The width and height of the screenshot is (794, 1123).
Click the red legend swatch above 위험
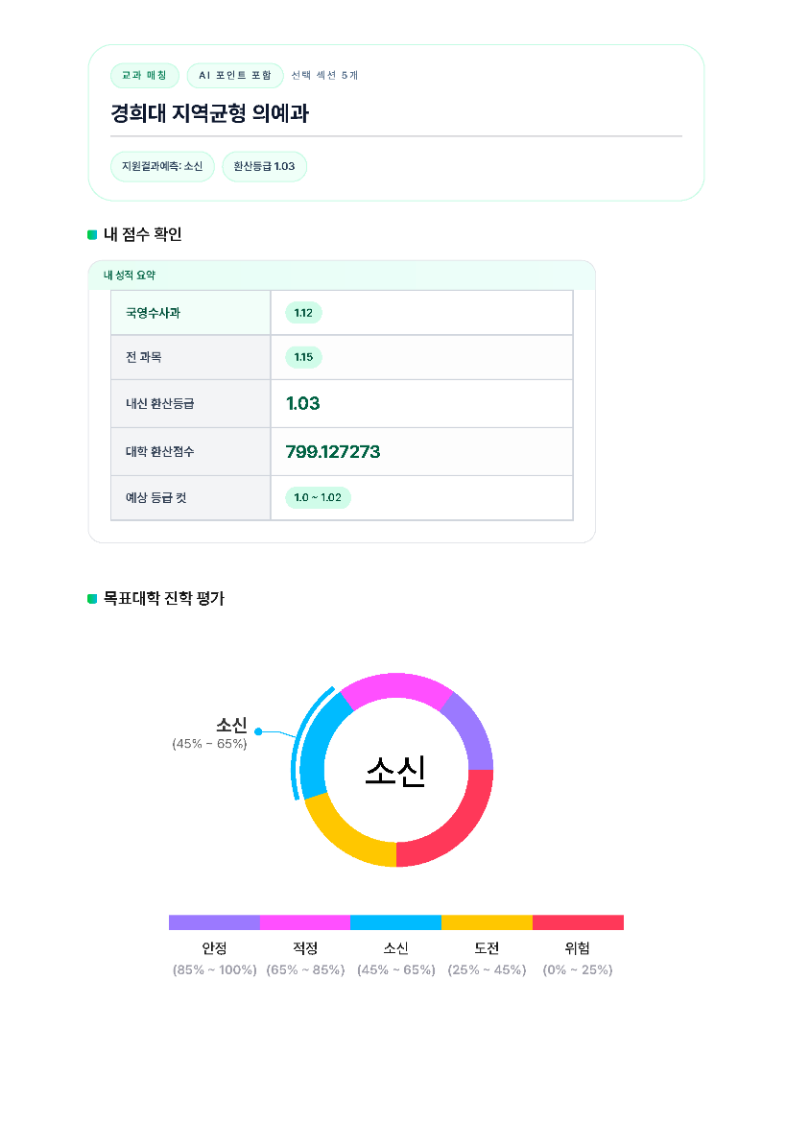(x=578, y=922)
